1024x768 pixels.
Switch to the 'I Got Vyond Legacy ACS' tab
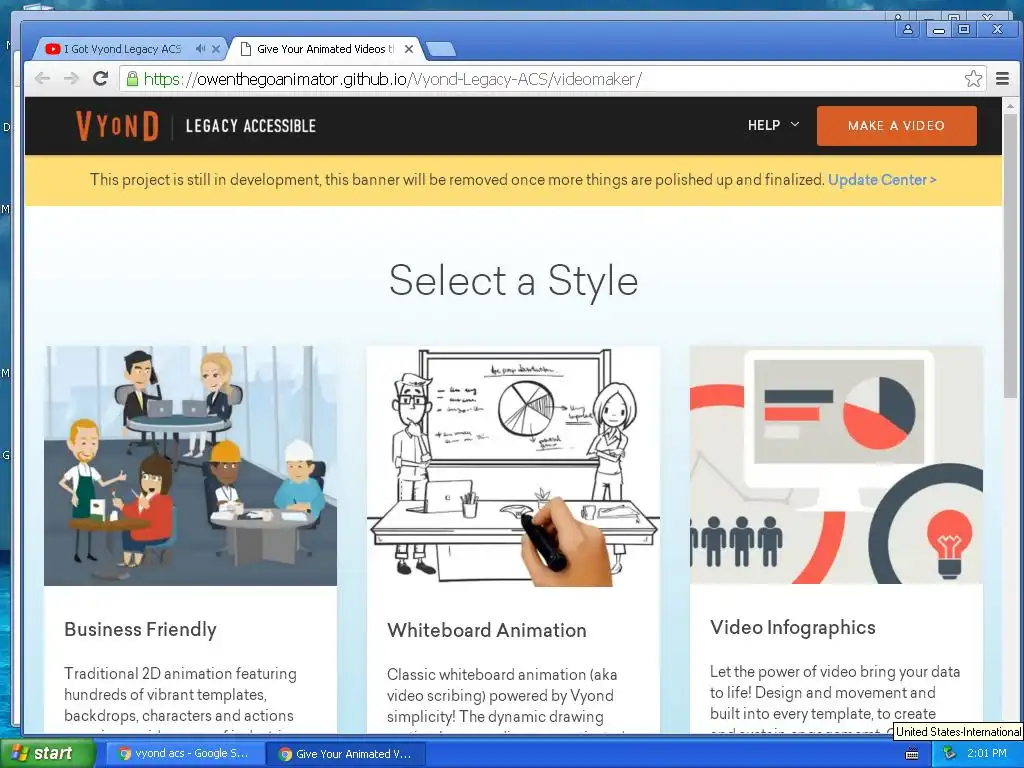[x=122, y=49]
